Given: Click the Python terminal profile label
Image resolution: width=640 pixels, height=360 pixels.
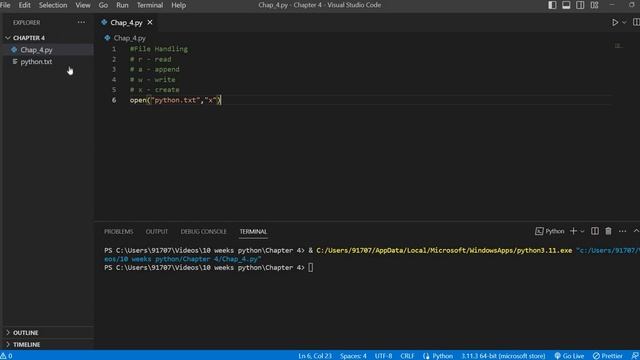Looking at the screenshot, I should [549, 231].
